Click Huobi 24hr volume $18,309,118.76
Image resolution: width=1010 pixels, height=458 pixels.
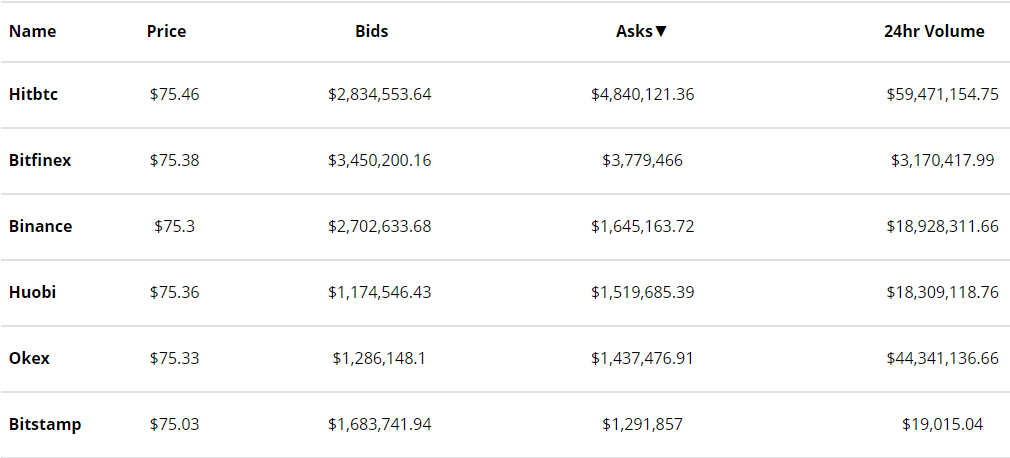click(942, 292)
